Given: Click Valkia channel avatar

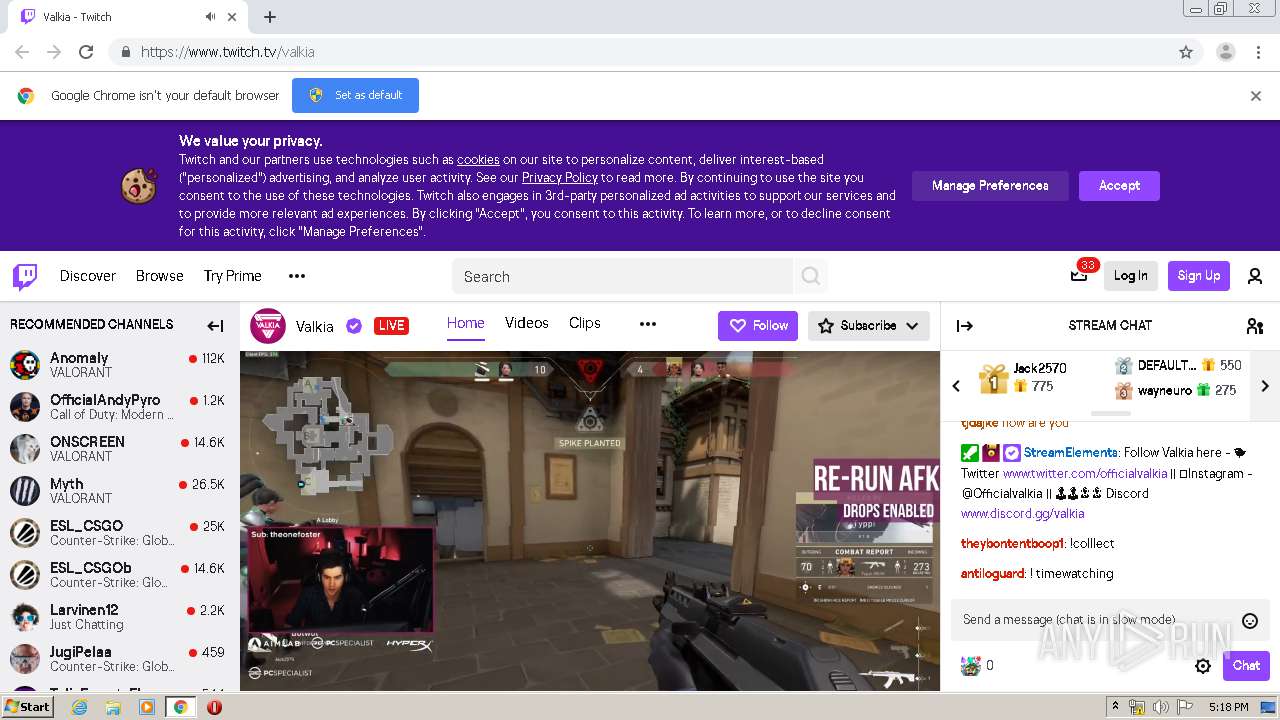Looking at the screenshot, I should tap(267, 325).
